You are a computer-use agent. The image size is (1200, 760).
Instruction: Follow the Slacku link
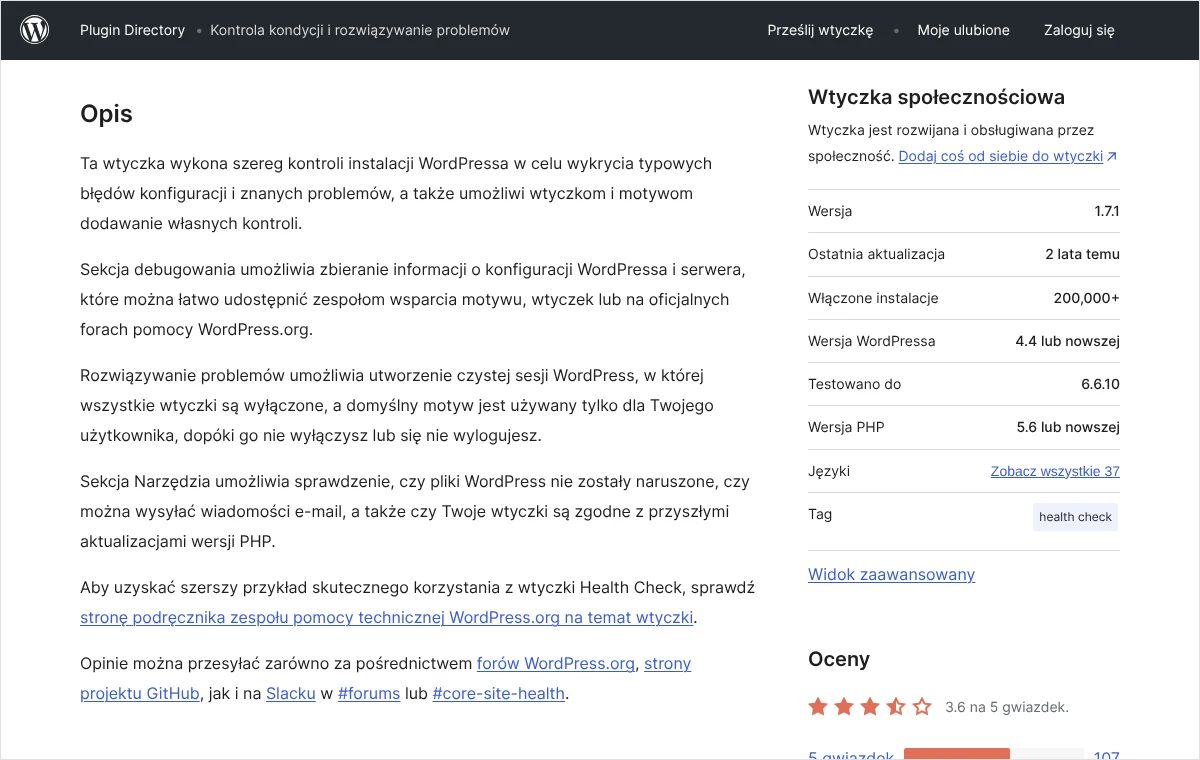pos(291,694)
